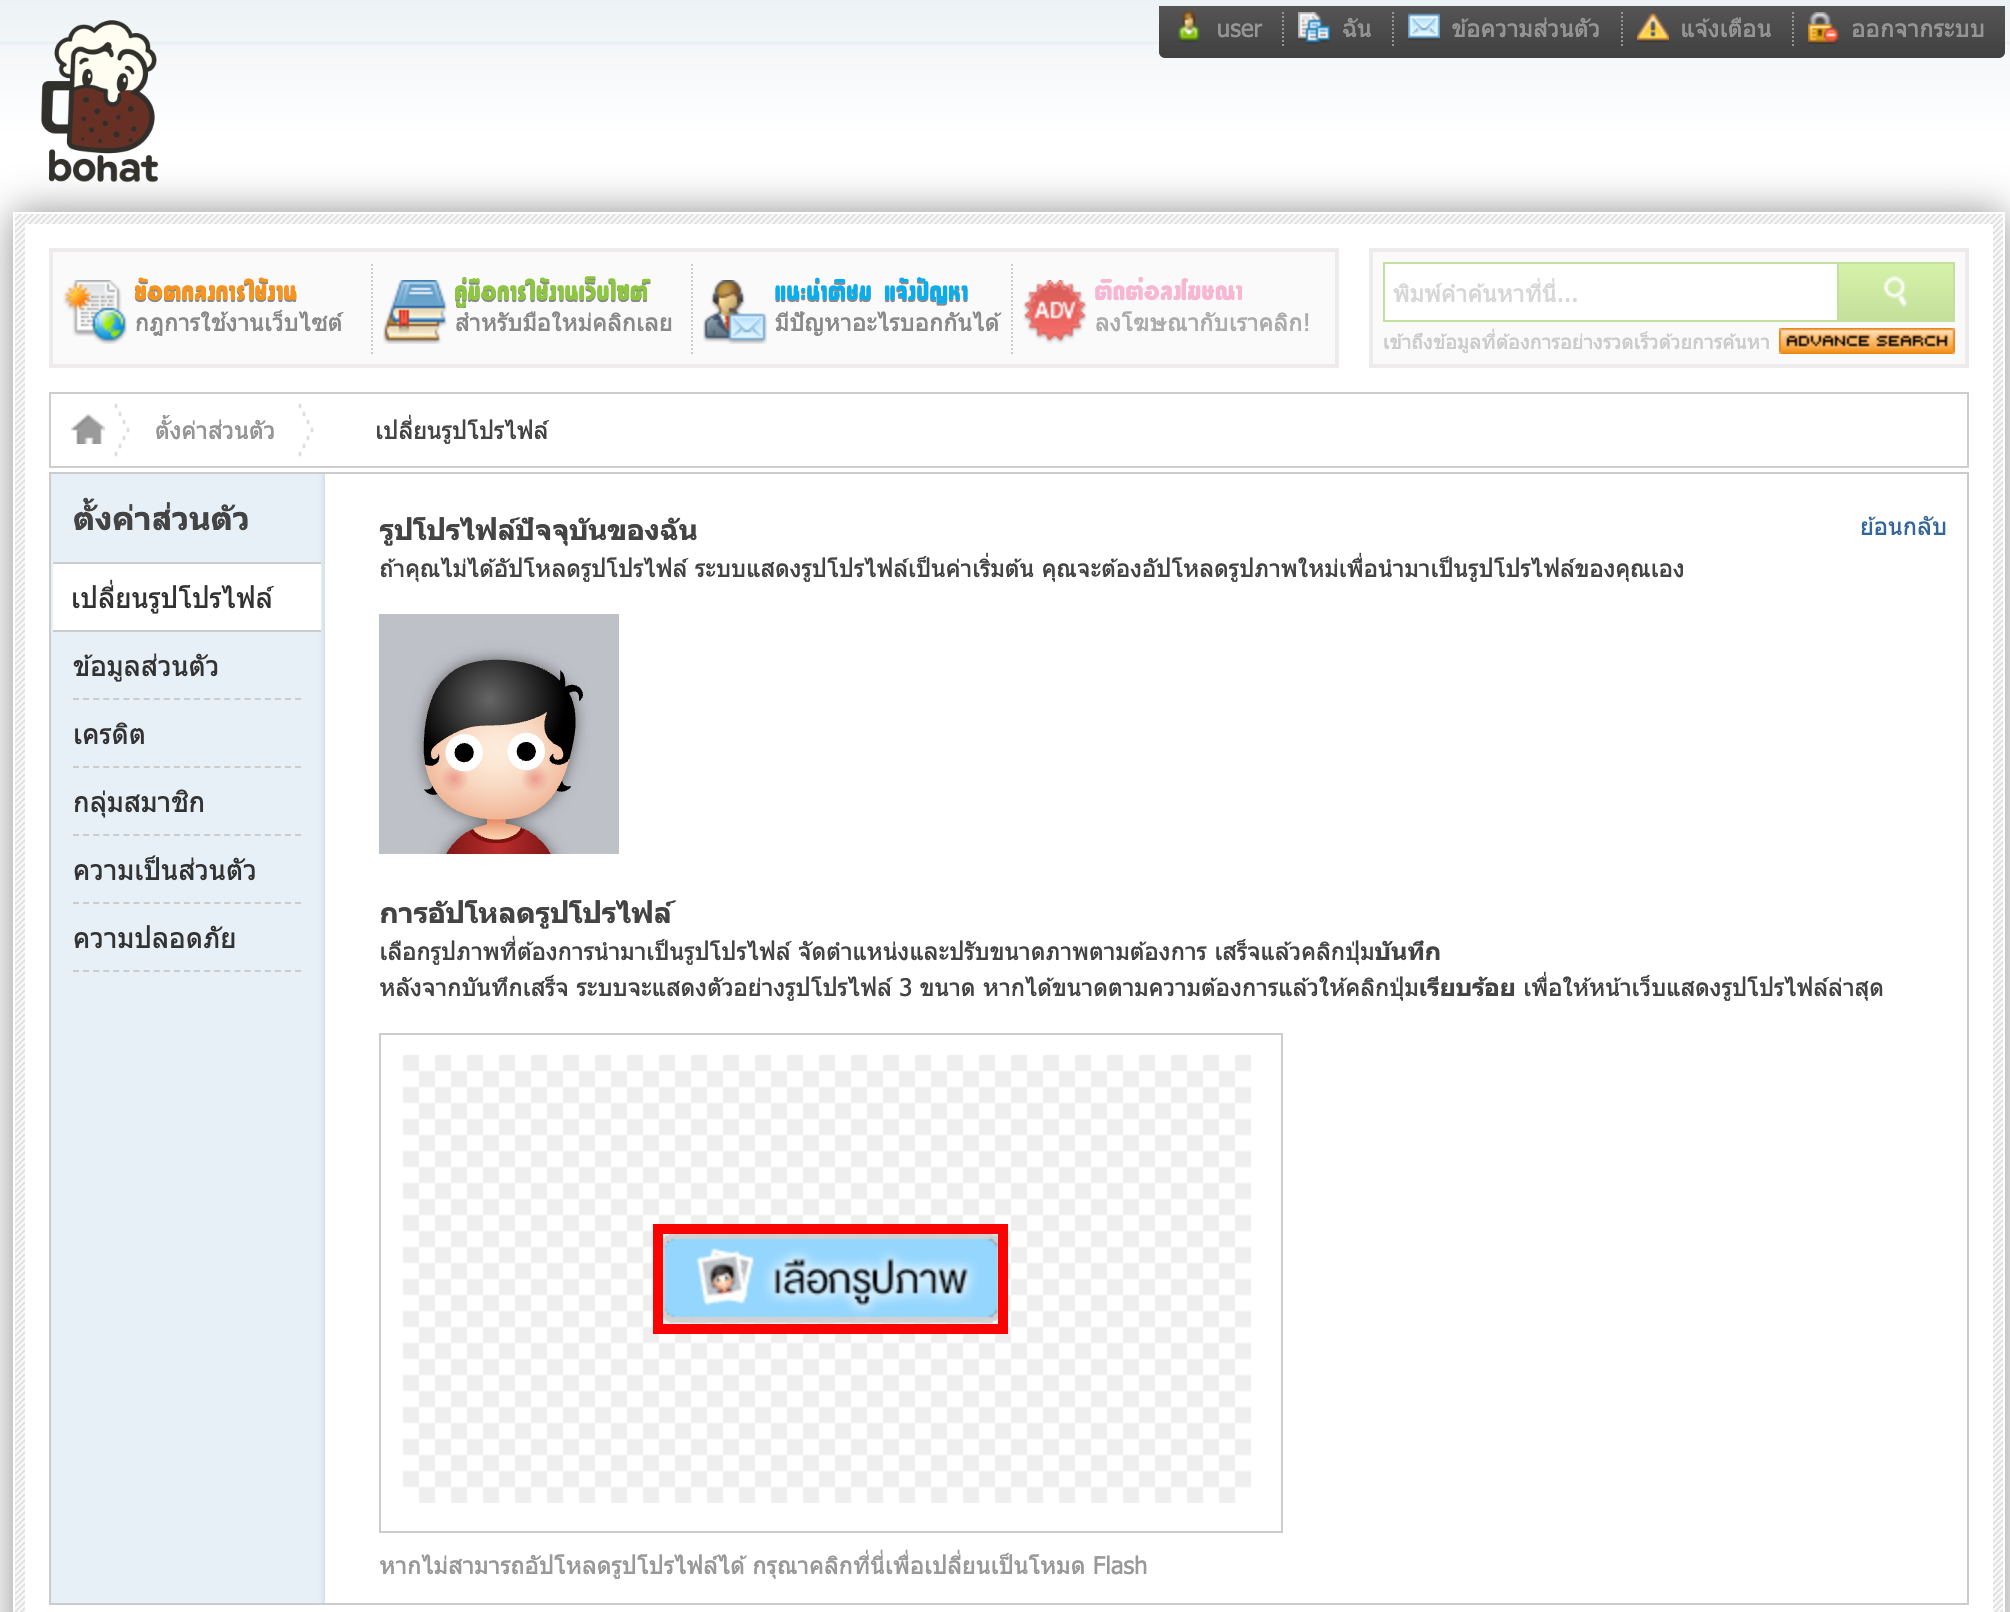Click the terms of use document icon

click(x=95, y=310)
